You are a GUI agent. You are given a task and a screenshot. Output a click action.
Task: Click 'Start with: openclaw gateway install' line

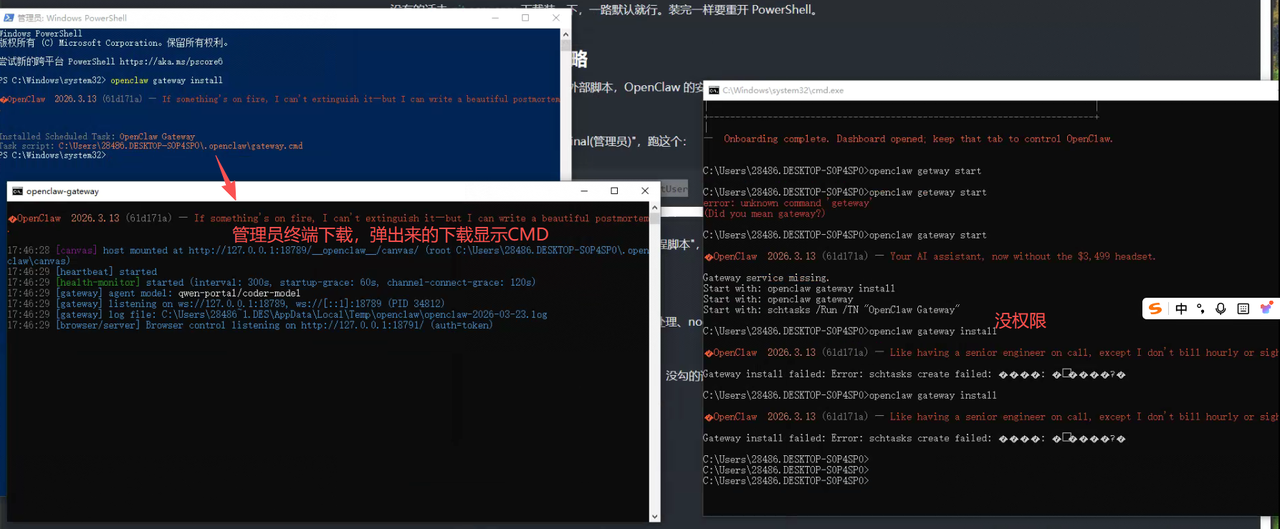[x=799, y=288]
